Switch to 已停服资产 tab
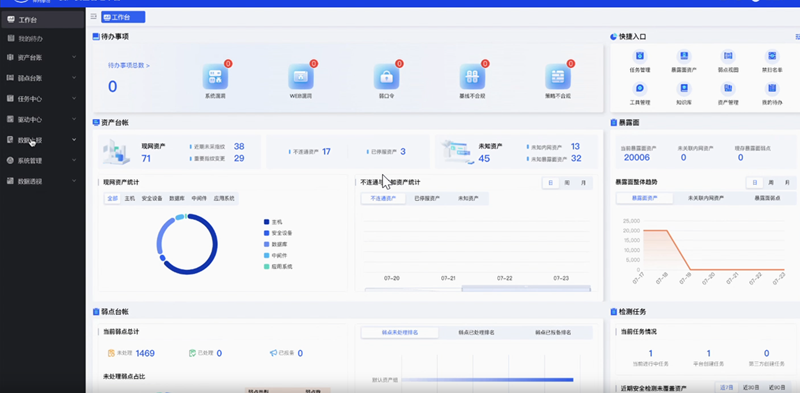 (426, 199)
